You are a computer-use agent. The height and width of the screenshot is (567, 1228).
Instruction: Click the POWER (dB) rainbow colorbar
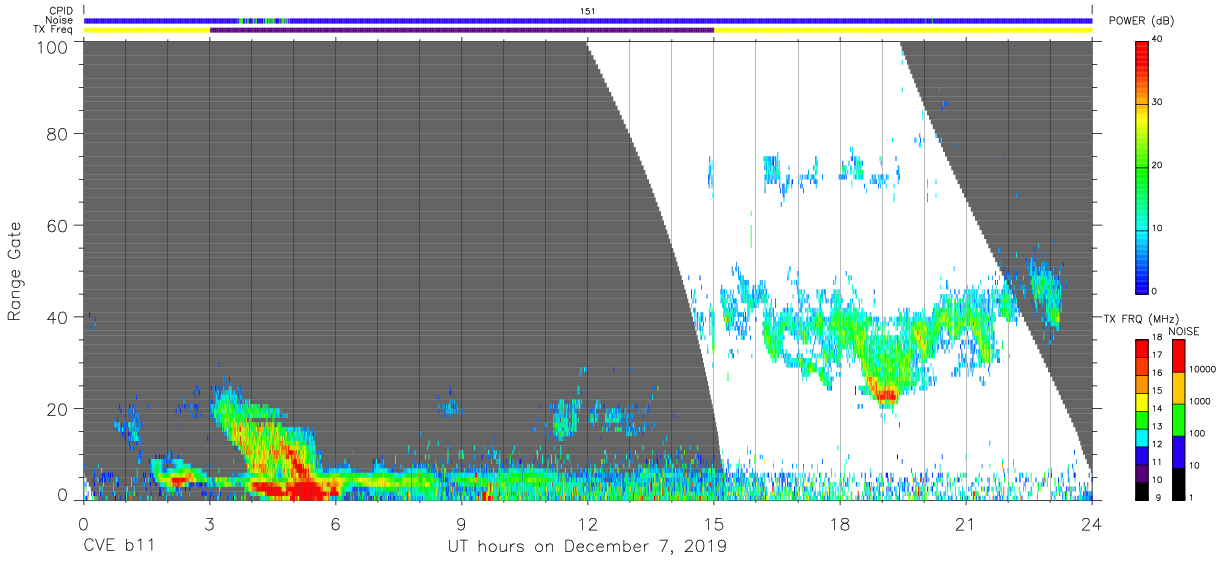(x=1141, y=166)
